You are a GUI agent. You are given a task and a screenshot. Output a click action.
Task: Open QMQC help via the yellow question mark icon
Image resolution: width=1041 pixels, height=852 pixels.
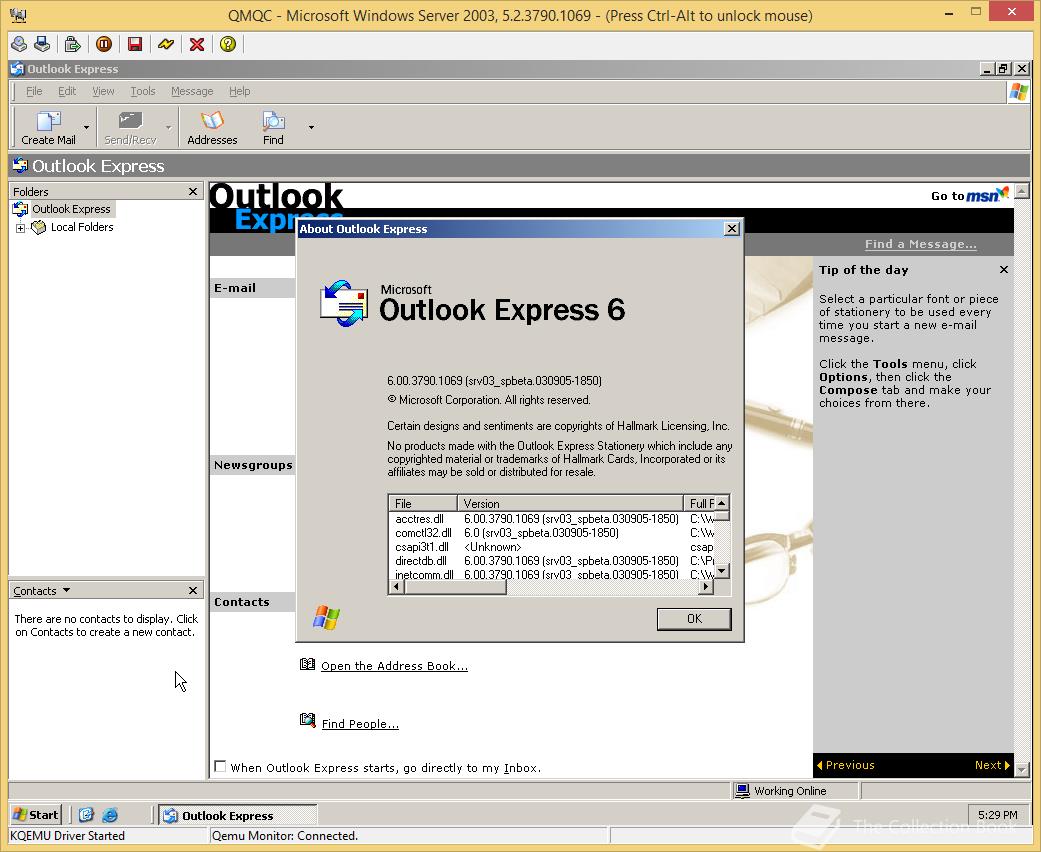[x=228, y=44]
